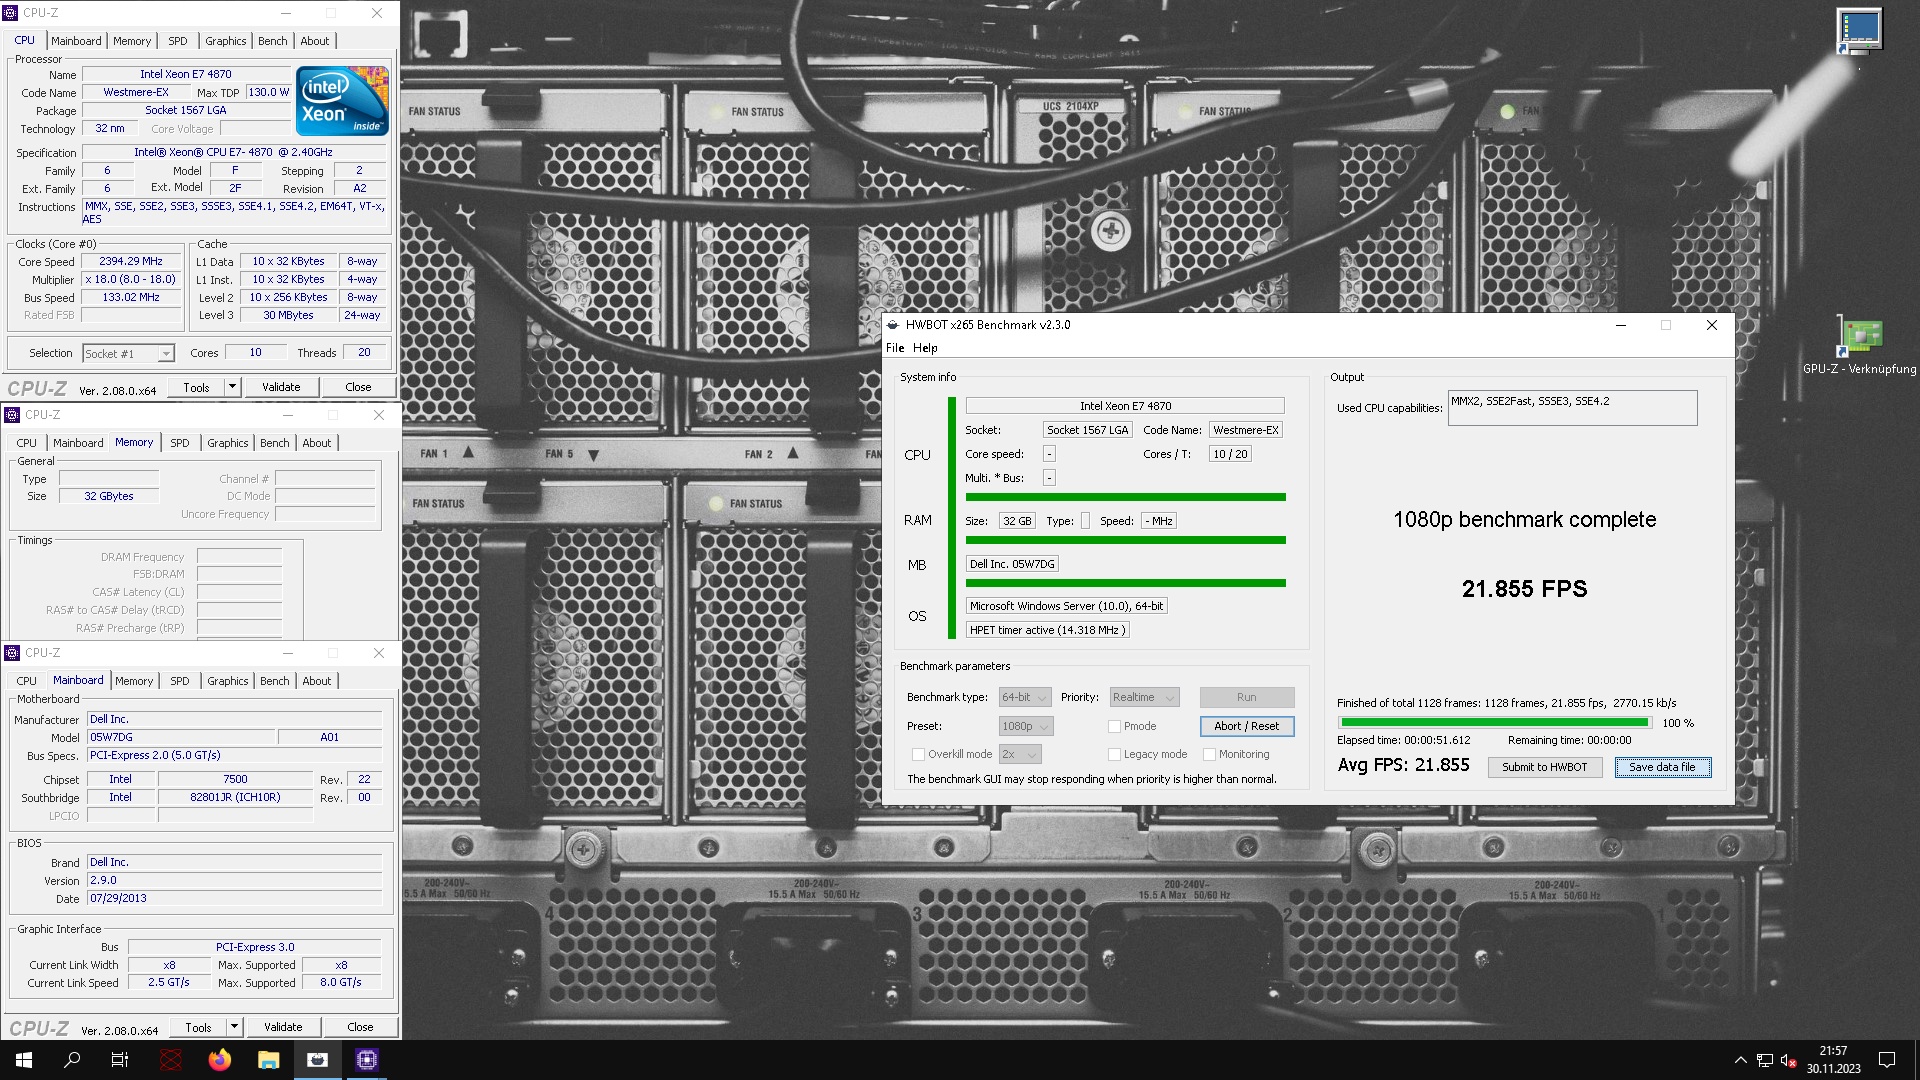Open the notification center icon
Screen dimensions: 1920x1080
click(x=1887, y=1060)
